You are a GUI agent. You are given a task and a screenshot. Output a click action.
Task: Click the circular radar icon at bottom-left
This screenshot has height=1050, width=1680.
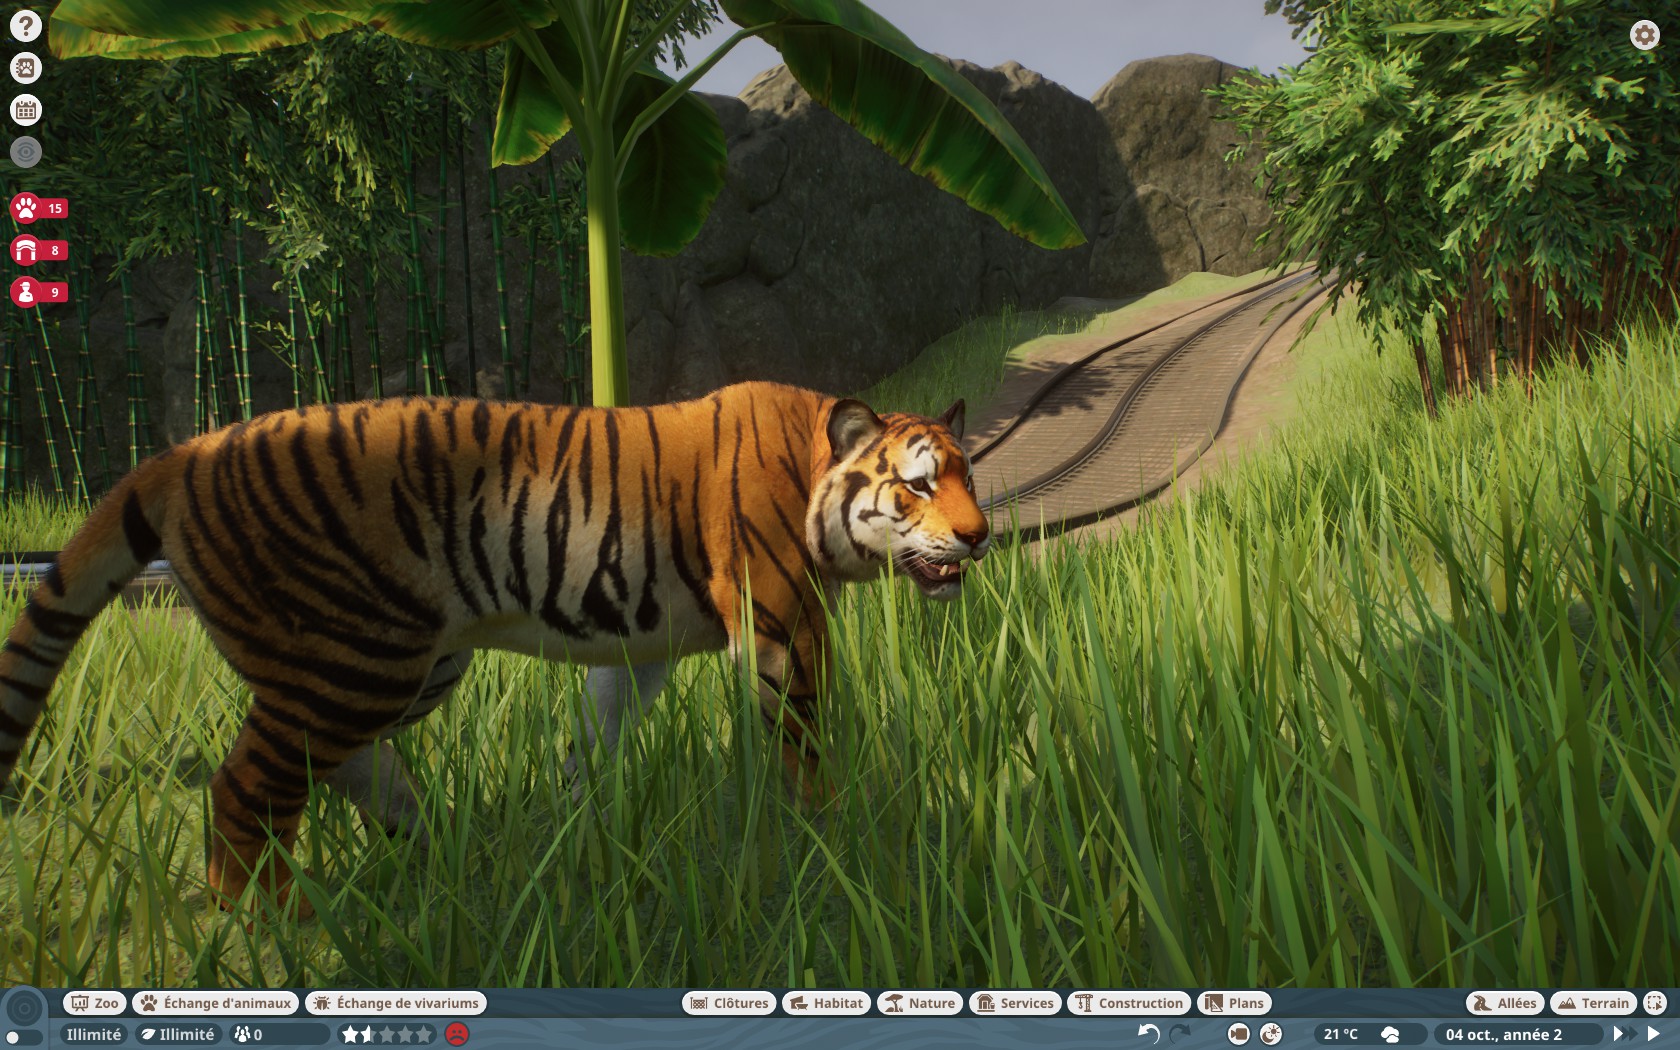25,1008
